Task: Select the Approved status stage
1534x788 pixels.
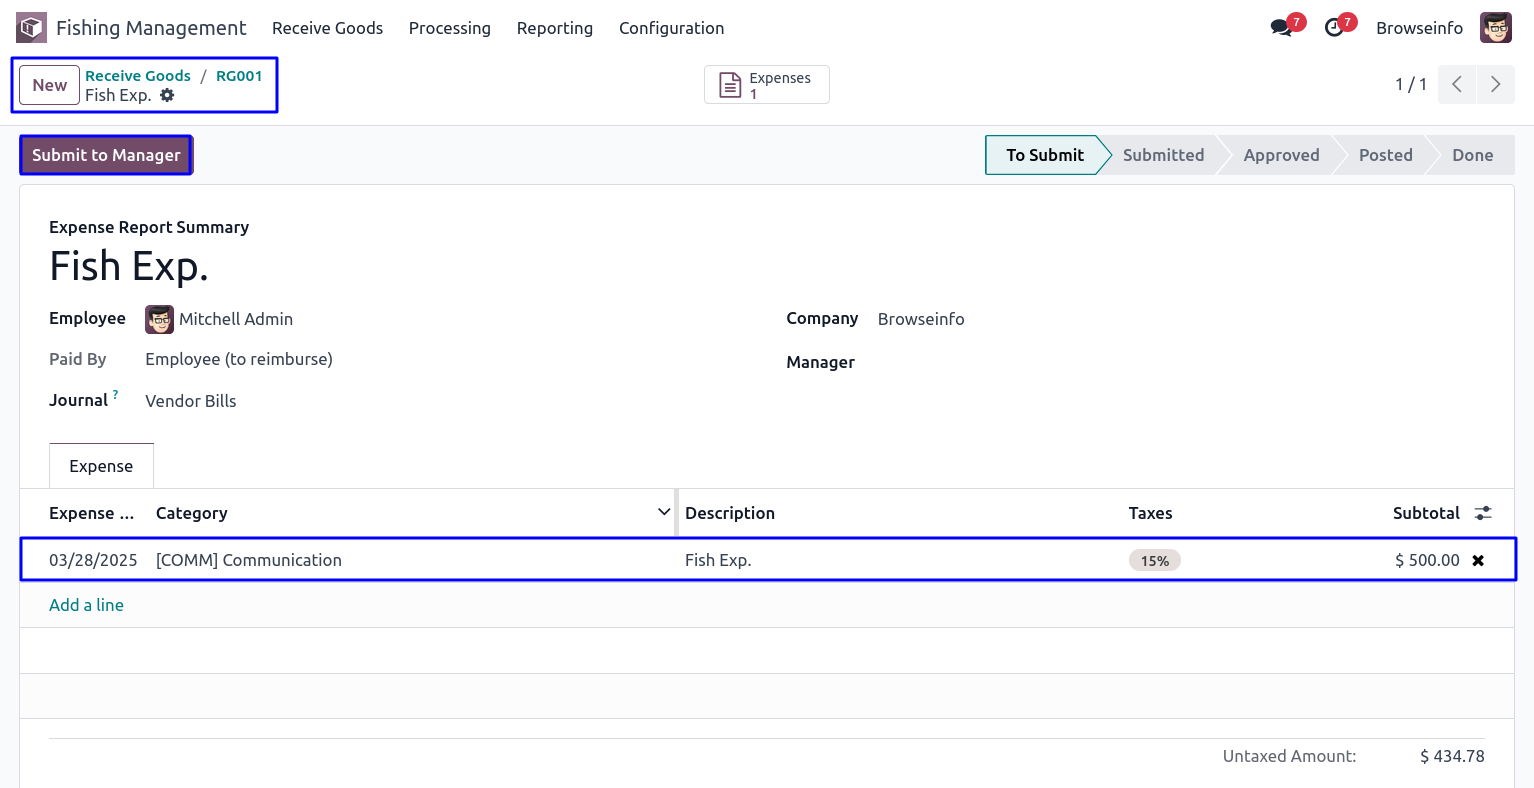Action: 1281,155
